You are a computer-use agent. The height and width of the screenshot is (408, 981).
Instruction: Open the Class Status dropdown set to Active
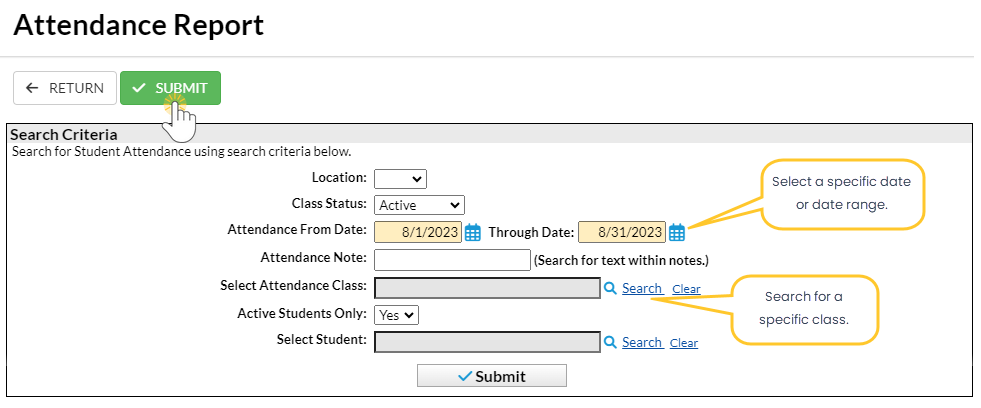coord(419,205)
